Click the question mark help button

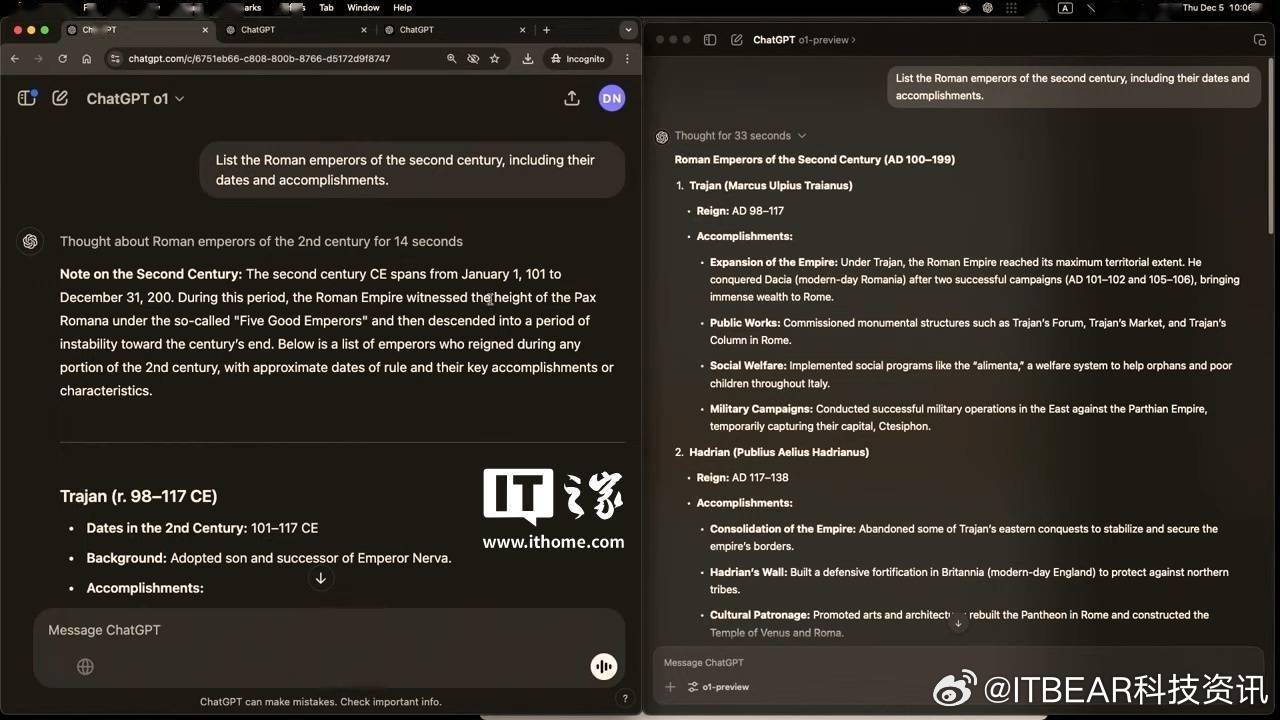coord(625,698)
